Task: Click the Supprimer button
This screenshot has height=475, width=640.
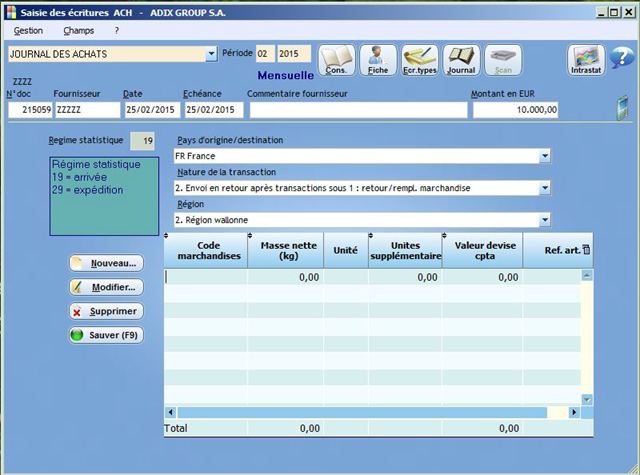Action: pyautogui.click(x=106, y=311)
